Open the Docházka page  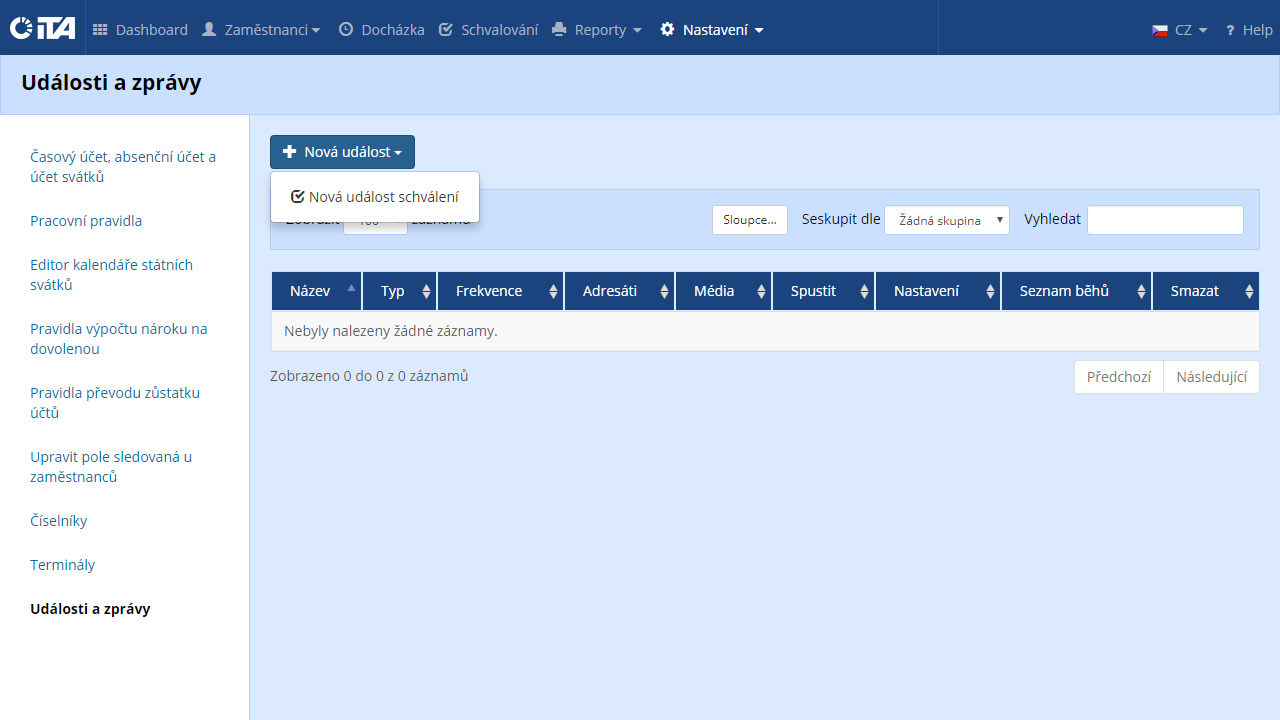[x=381, y=30]
